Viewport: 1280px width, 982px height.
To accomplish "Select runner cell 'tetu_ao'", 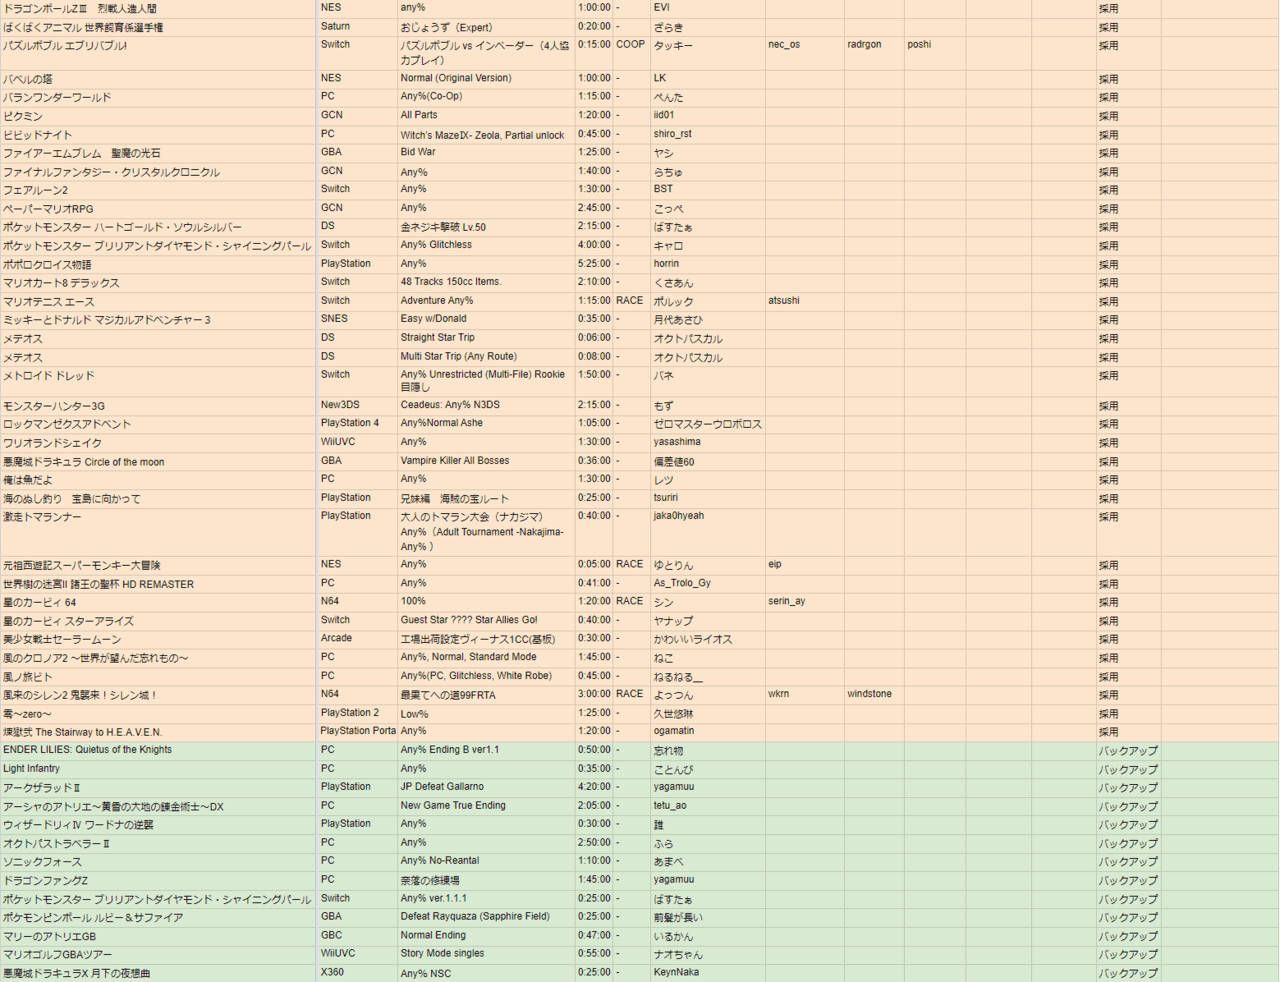I will 707,806.
